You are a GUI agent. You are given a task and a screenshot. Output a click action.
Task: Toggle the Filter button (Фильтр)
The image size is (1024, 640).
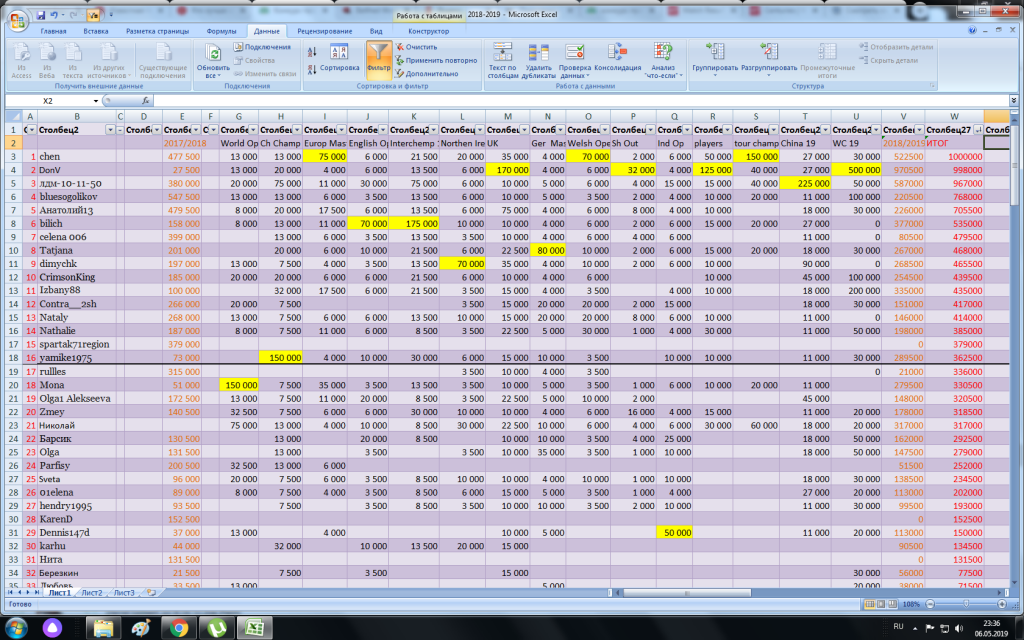pos(378,58)
